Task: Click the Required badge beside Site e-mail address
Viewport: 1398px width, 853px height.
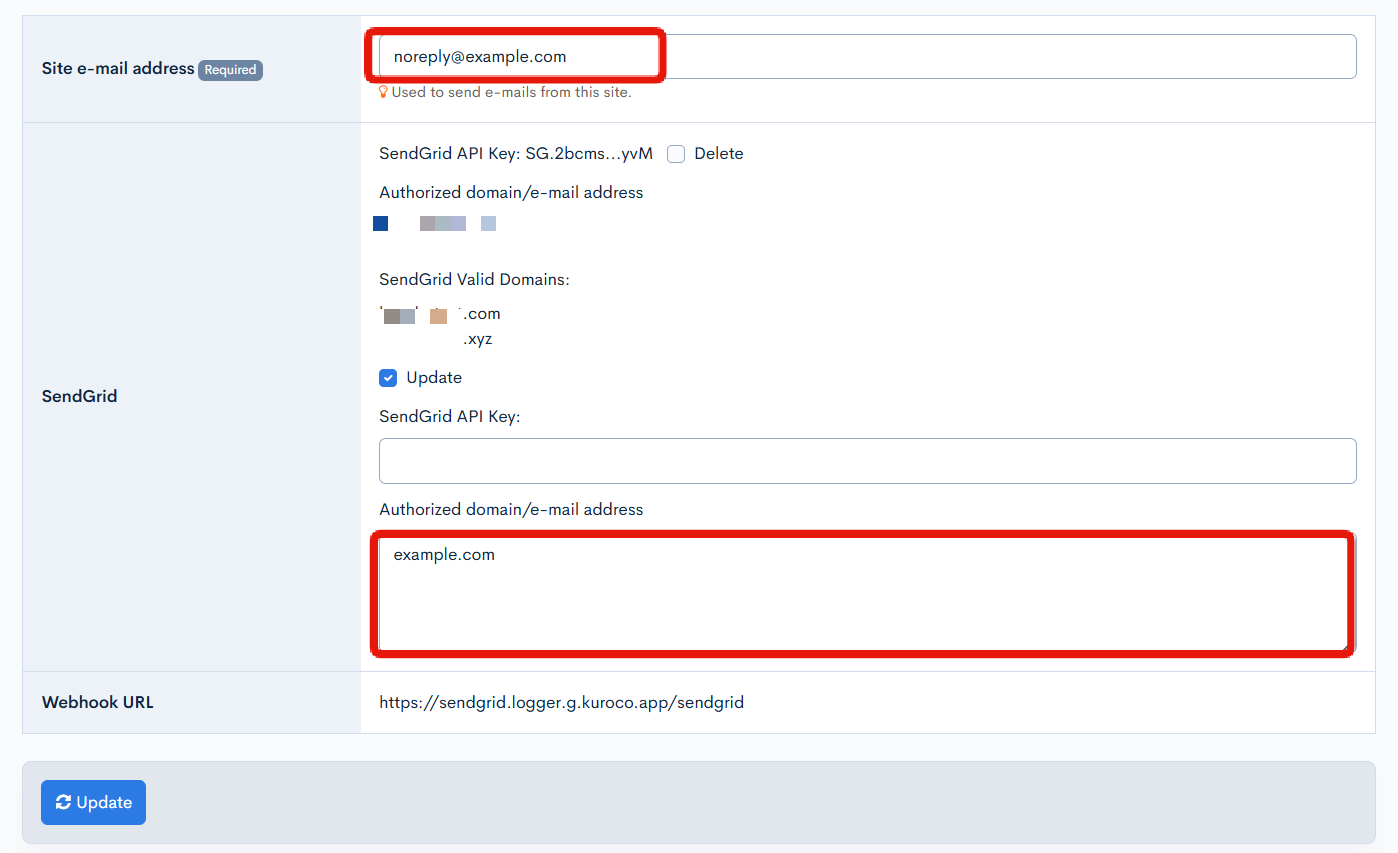Action: click(230, 70)
